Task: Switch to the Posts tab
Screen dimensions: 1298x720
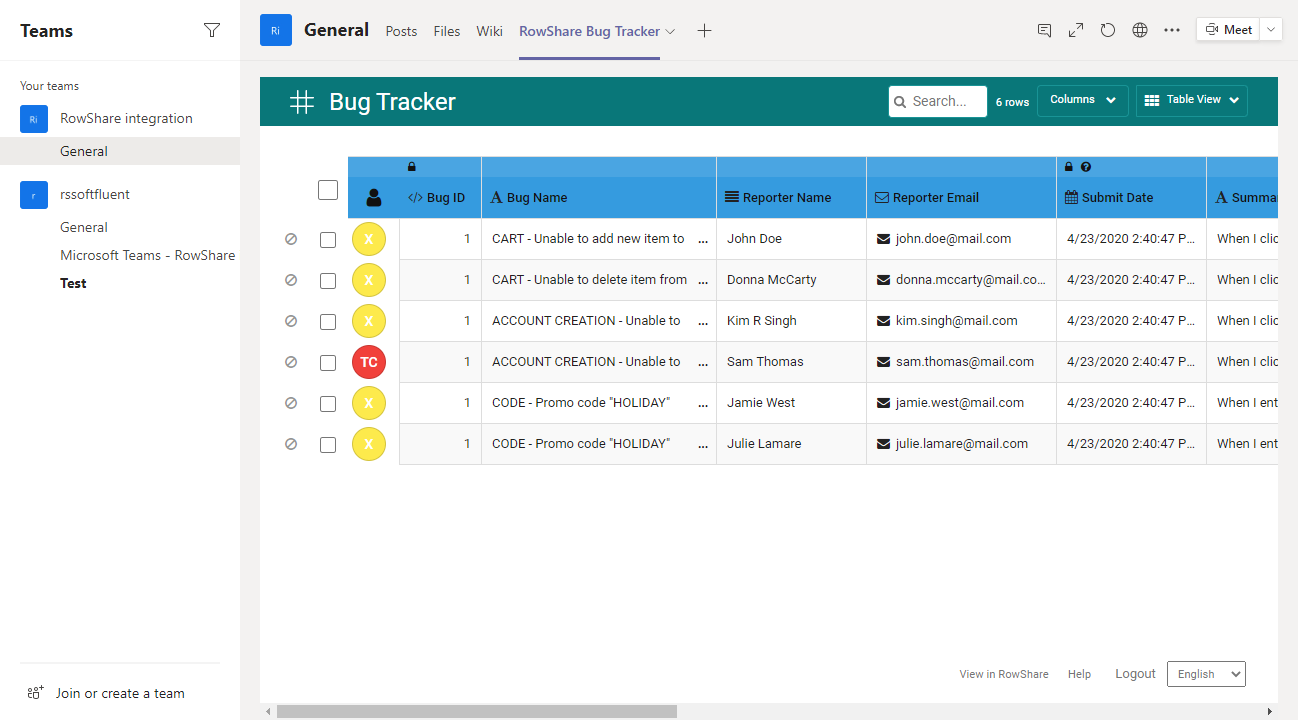Action: coord(401,31)
